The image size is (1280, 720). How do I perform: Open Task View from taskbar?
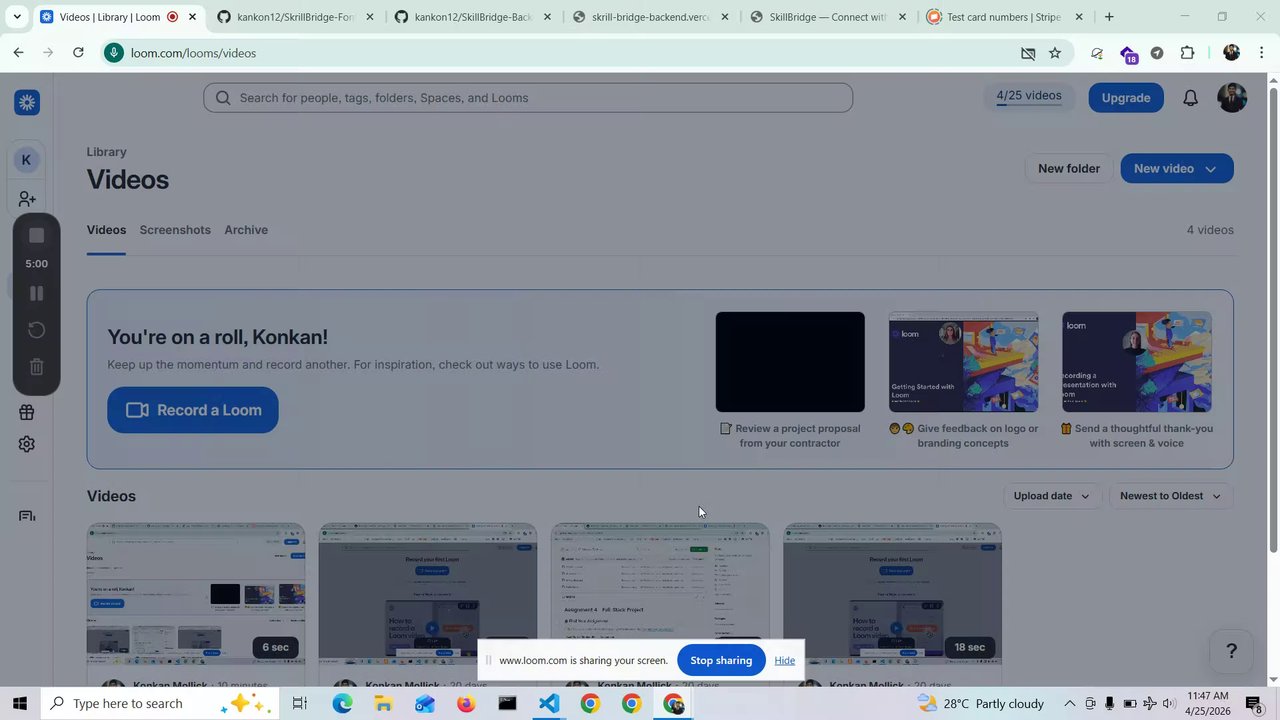point(299,704)
